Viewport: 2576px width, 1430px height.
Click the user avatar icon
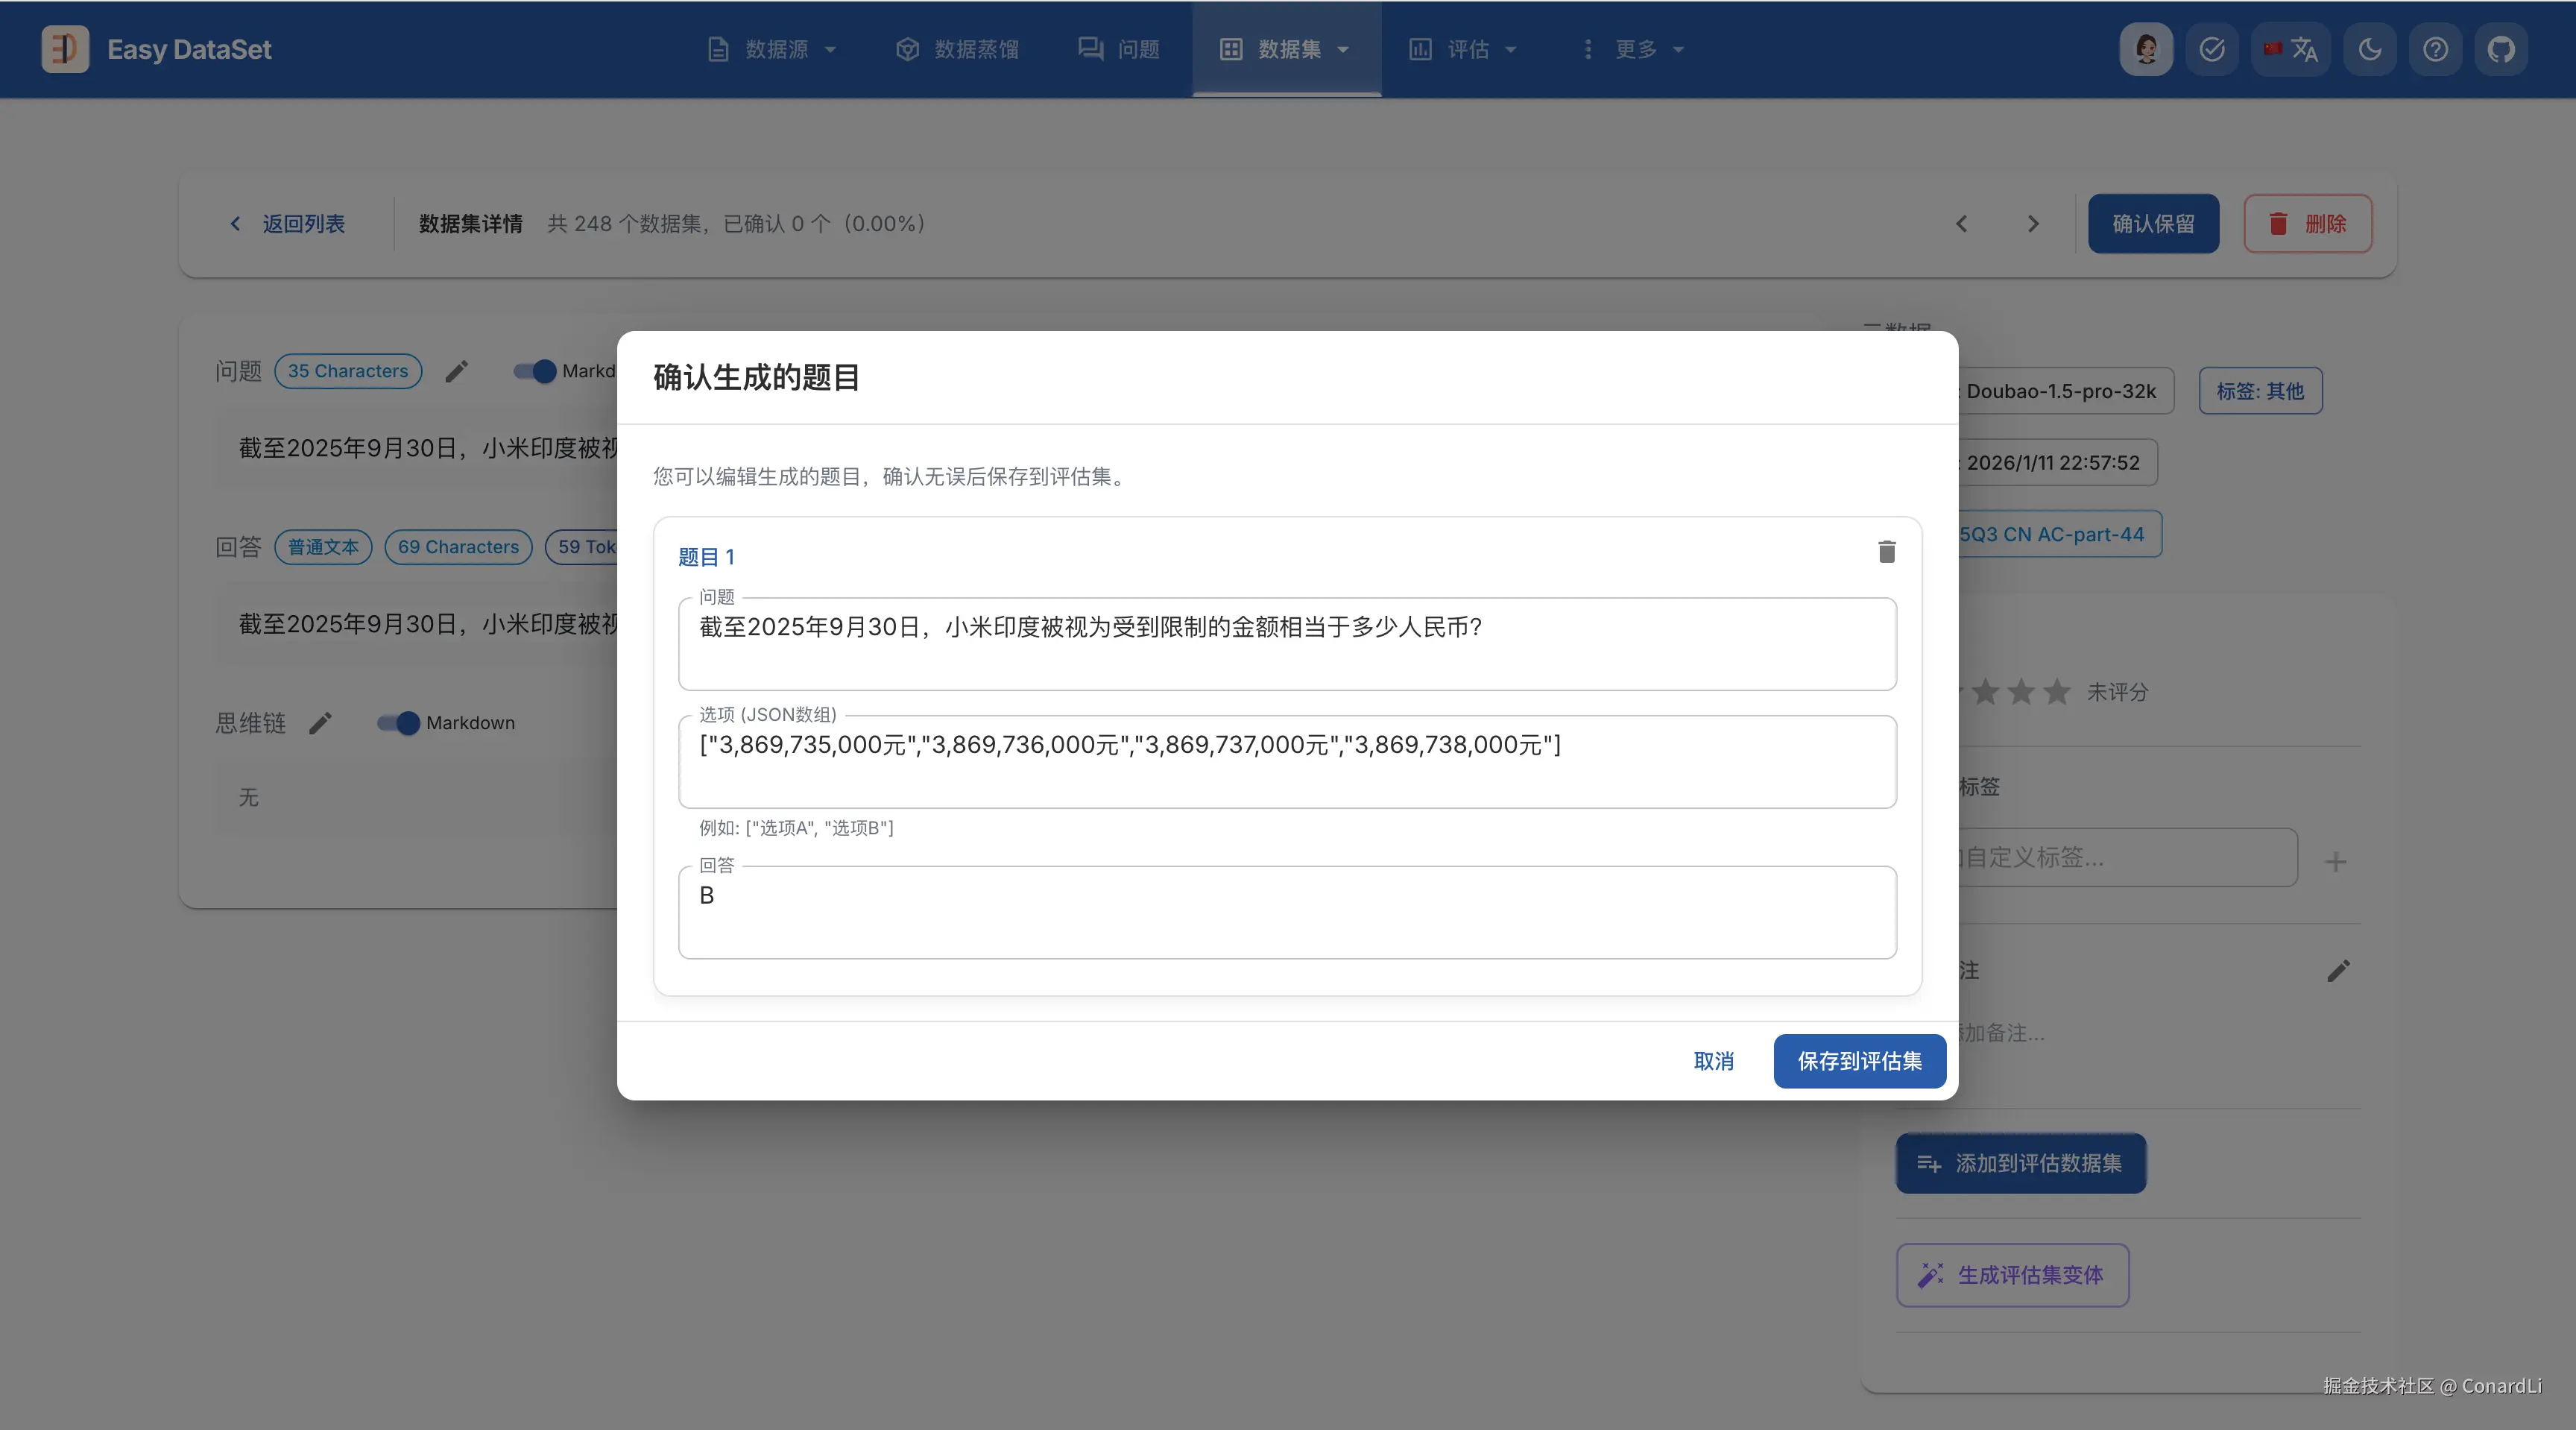click(x=2146, y=49)
